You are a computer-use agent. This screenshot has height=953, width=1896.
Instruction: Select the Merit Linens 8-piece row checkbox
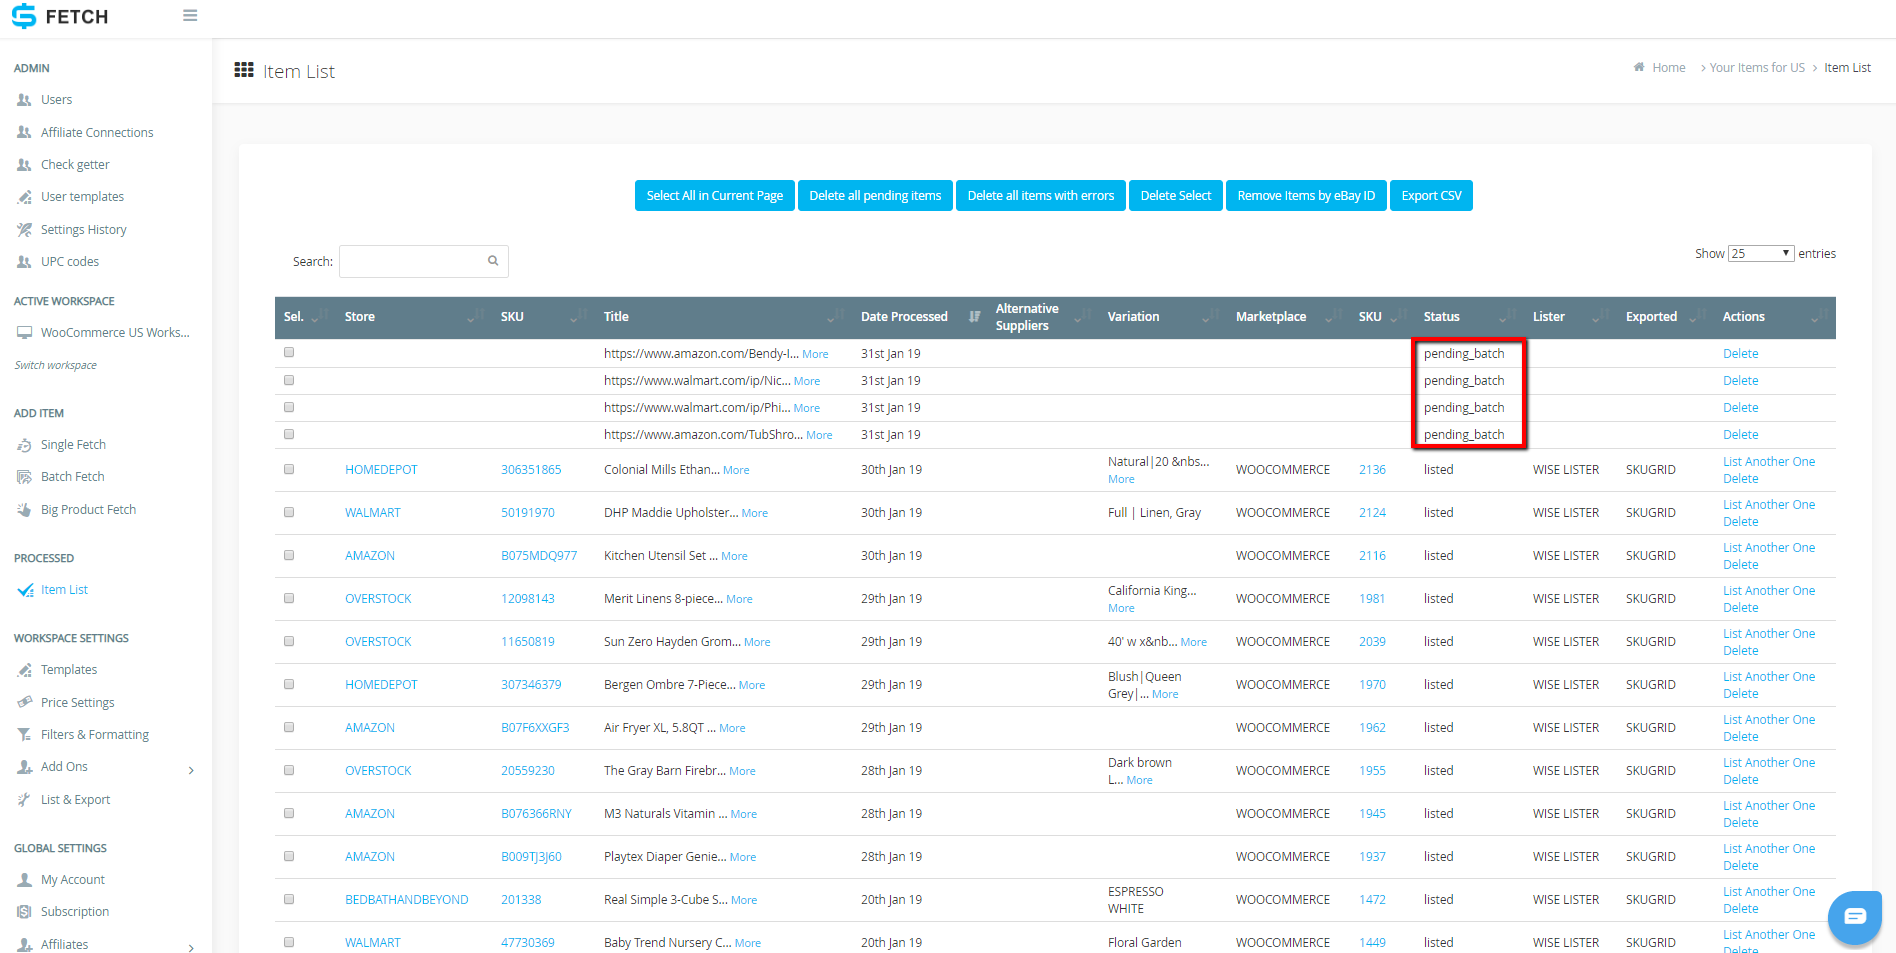pyautogui.click(x=289, y=598)
